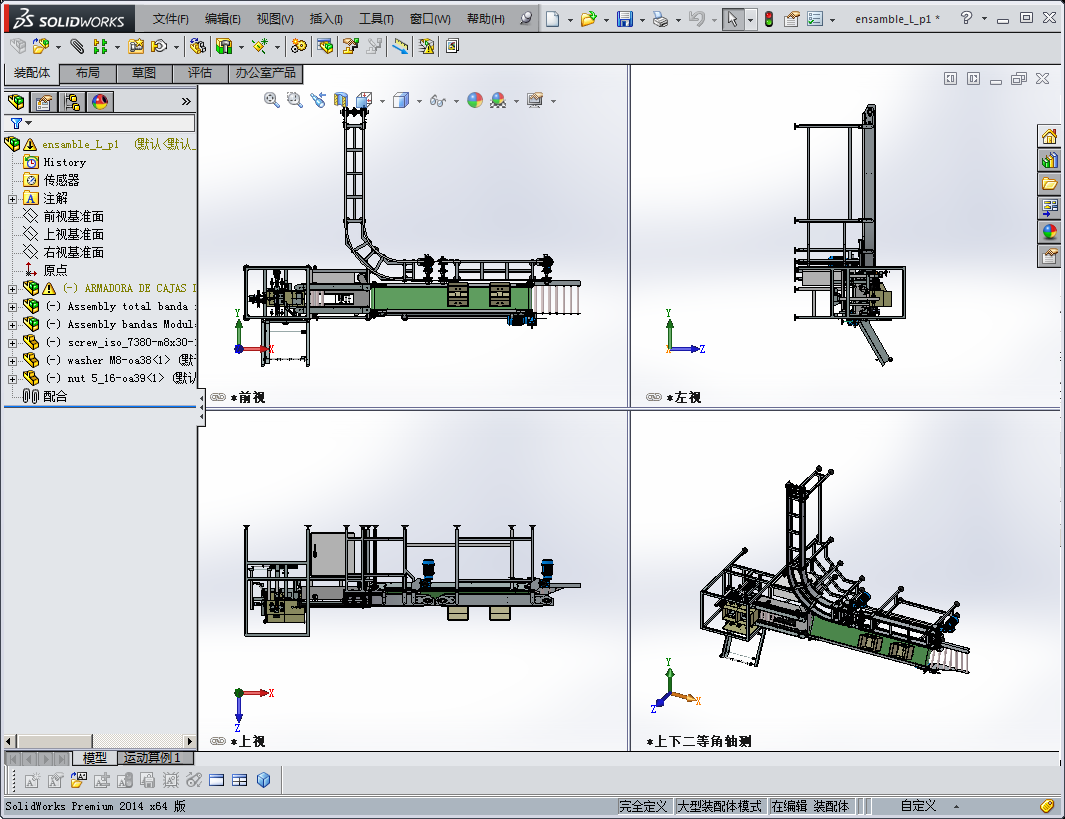Expand the FeatureManager tabs chevron

pos(185,102)
